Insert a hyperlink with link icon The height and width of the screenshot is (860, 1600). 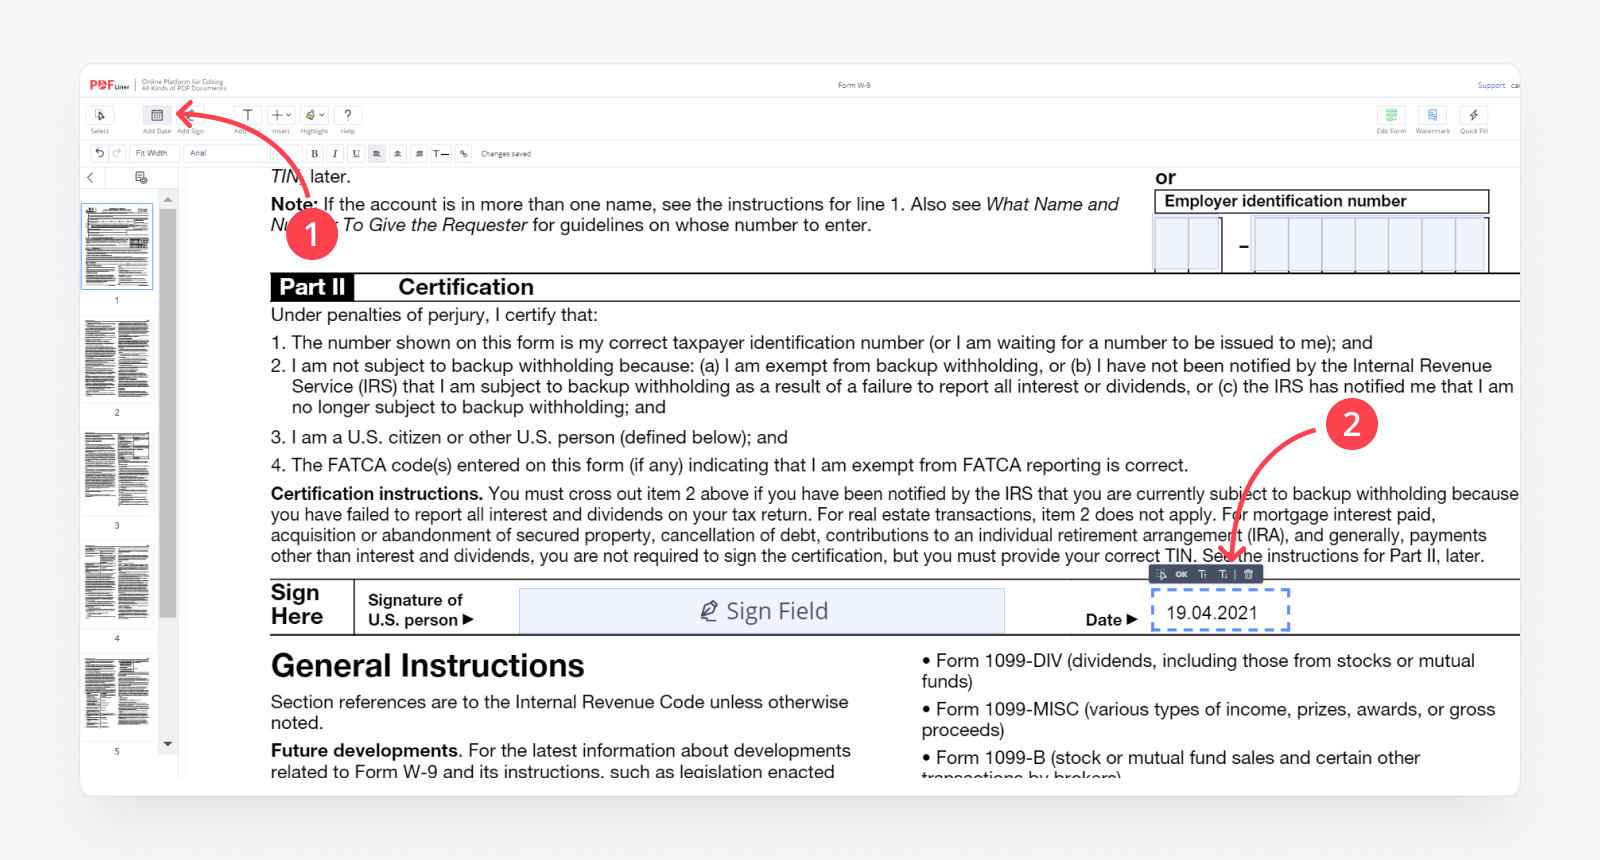[463, 153]
